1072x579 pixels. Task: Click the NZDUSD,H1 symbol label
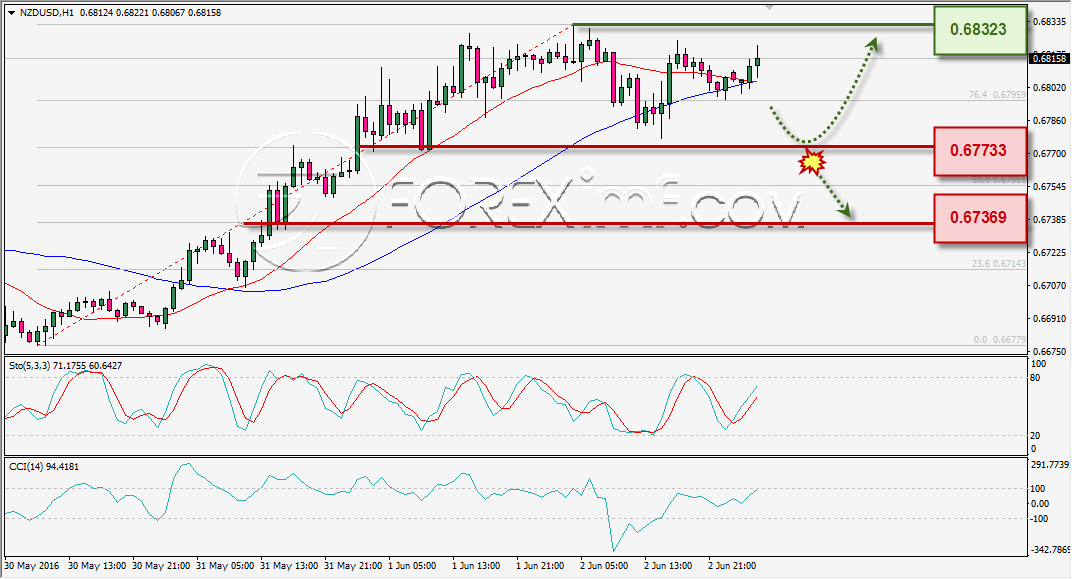click(x=47, y=12)
